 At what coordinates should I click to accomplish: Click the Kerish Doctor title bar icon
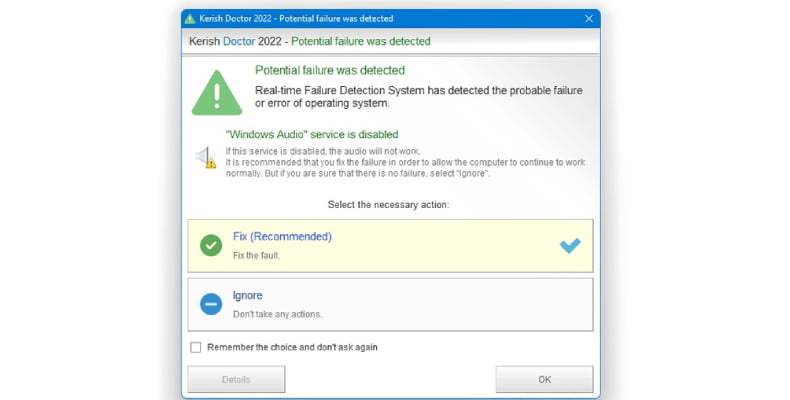point(191,19)
